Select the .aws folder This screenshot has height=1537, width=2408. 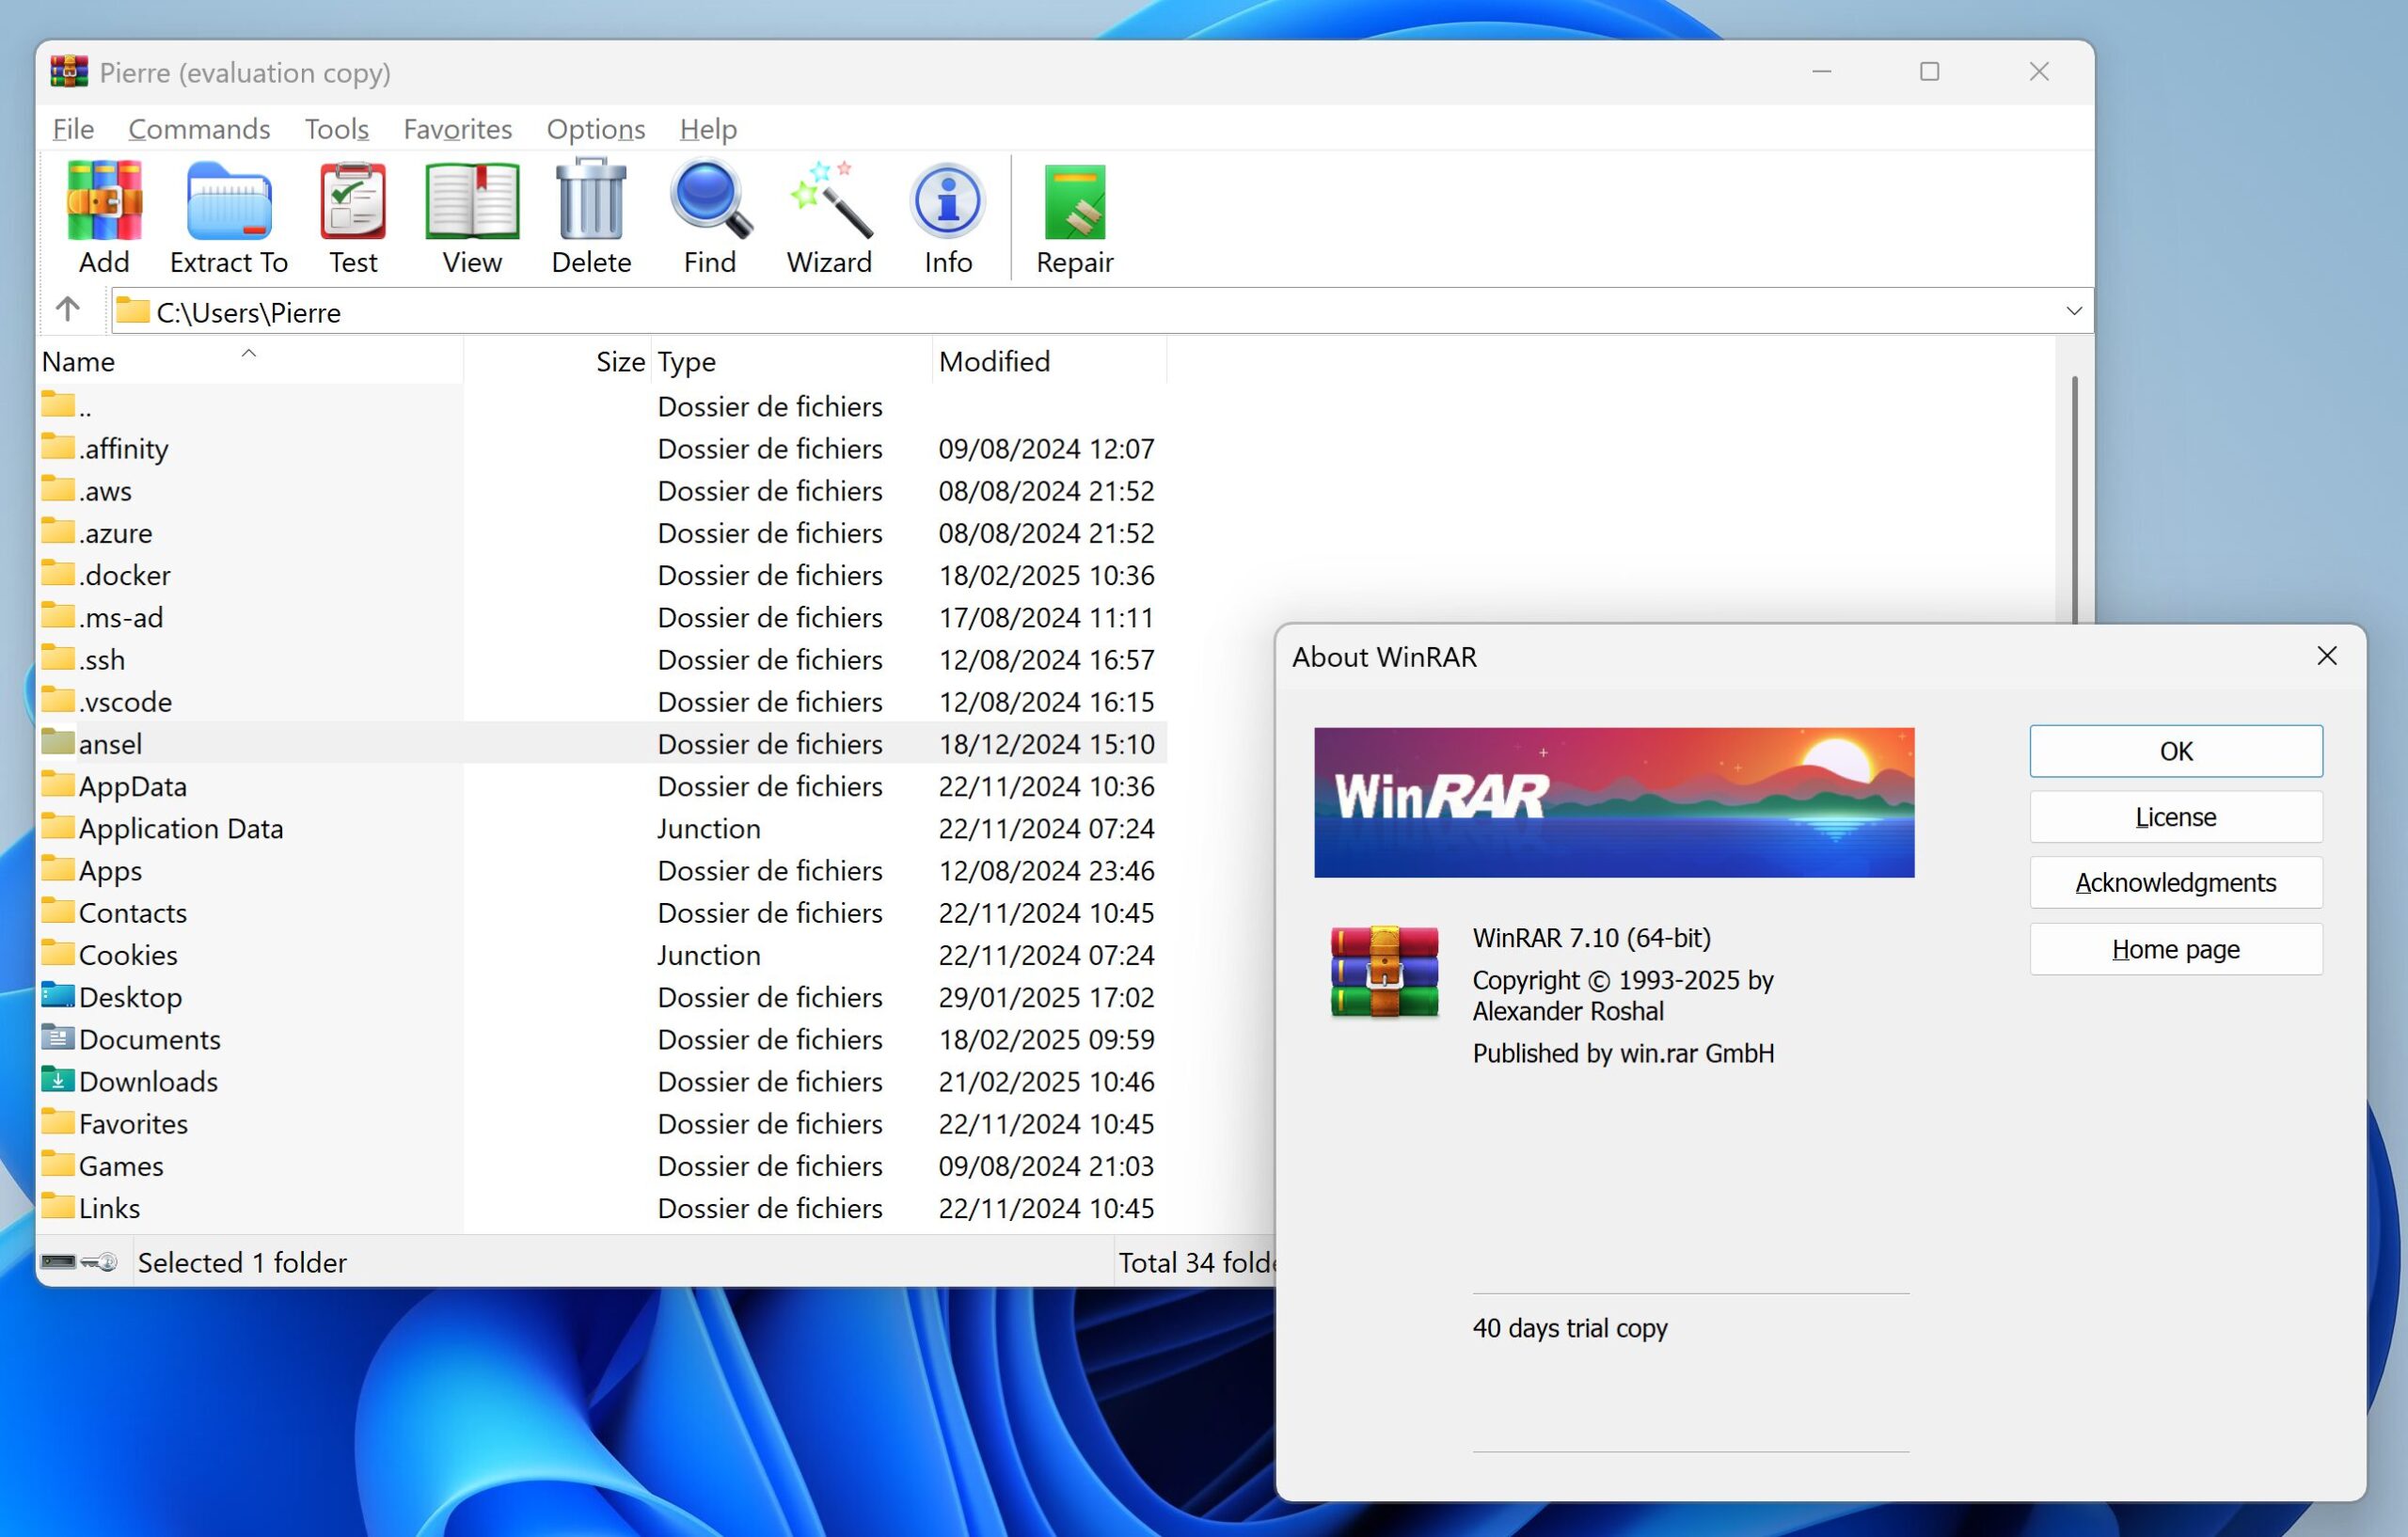(602, 490)
